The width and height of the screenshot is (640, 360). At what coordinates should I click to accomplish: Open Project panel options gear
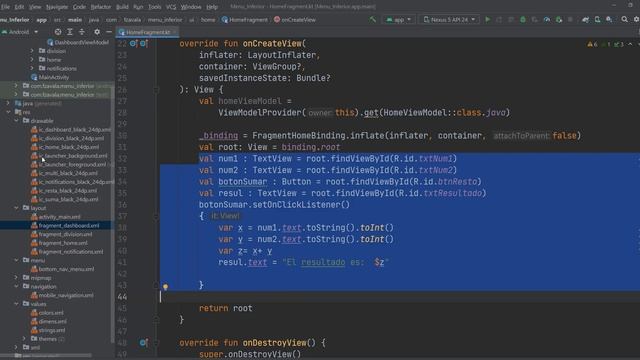click(97, 31)
